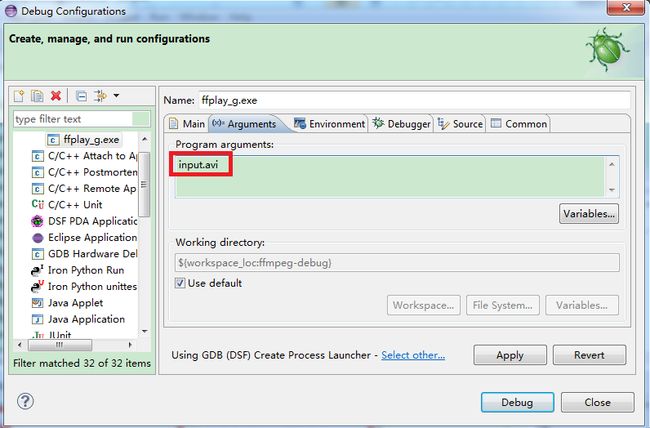Collapse all configurations in tree

tap(82, 96)
